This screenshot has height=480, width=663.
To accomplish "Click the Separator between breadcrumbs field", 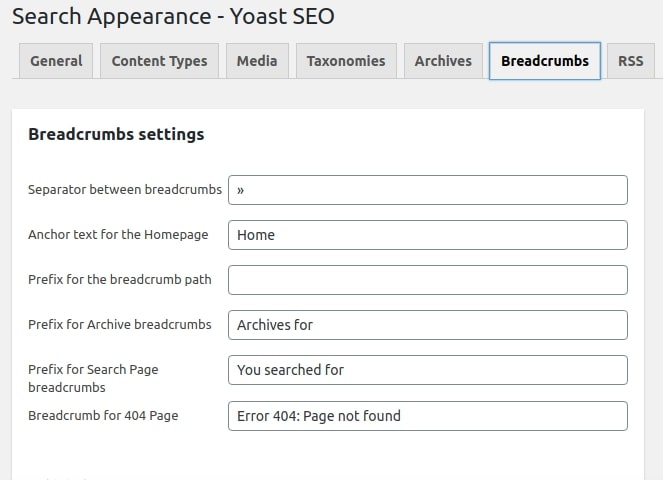I will point(427,190).
